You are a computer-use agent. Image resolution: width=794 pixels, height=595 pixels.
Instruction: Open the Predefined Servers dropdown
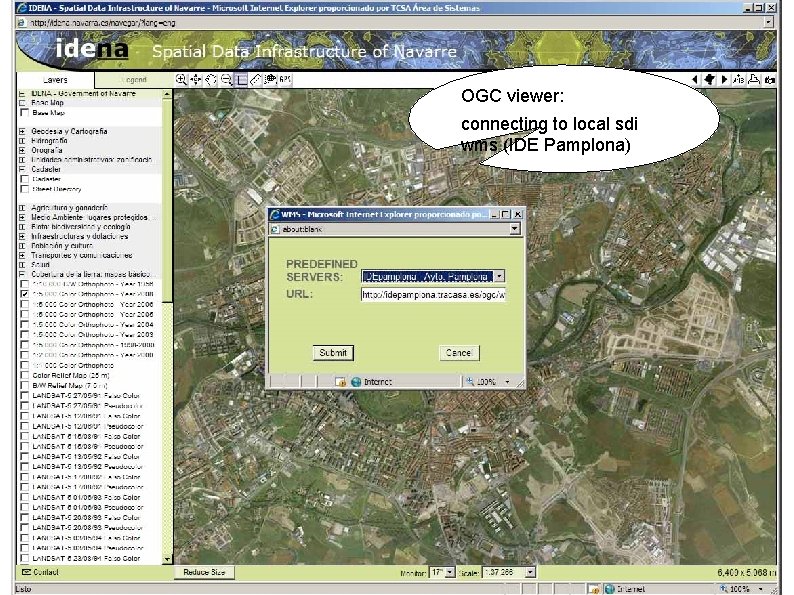[x=499, y=276]
